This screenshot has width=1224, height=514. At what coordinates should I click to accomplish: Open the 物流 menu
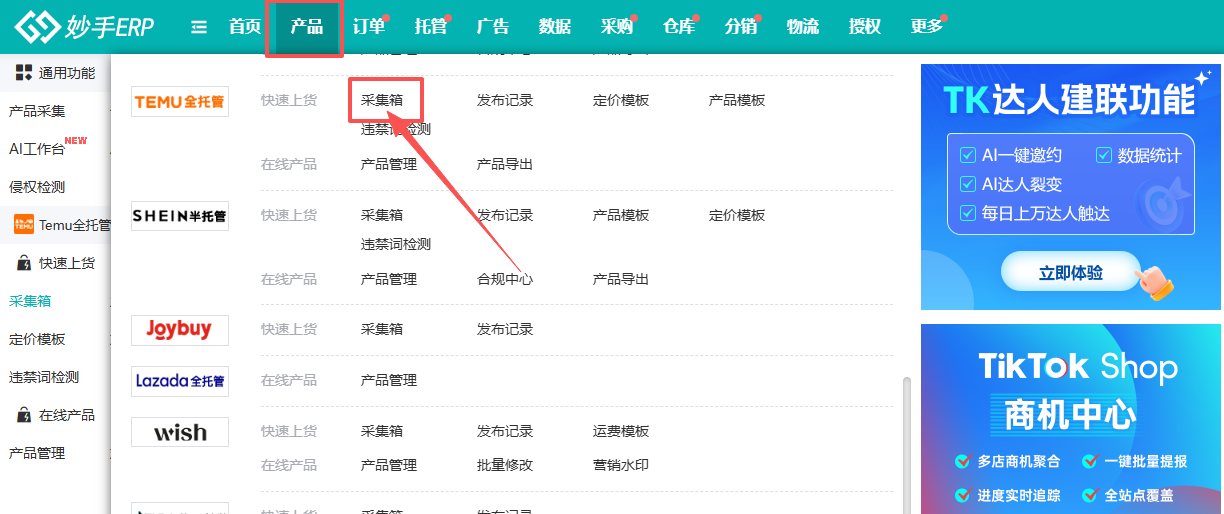tap(803, 27)
